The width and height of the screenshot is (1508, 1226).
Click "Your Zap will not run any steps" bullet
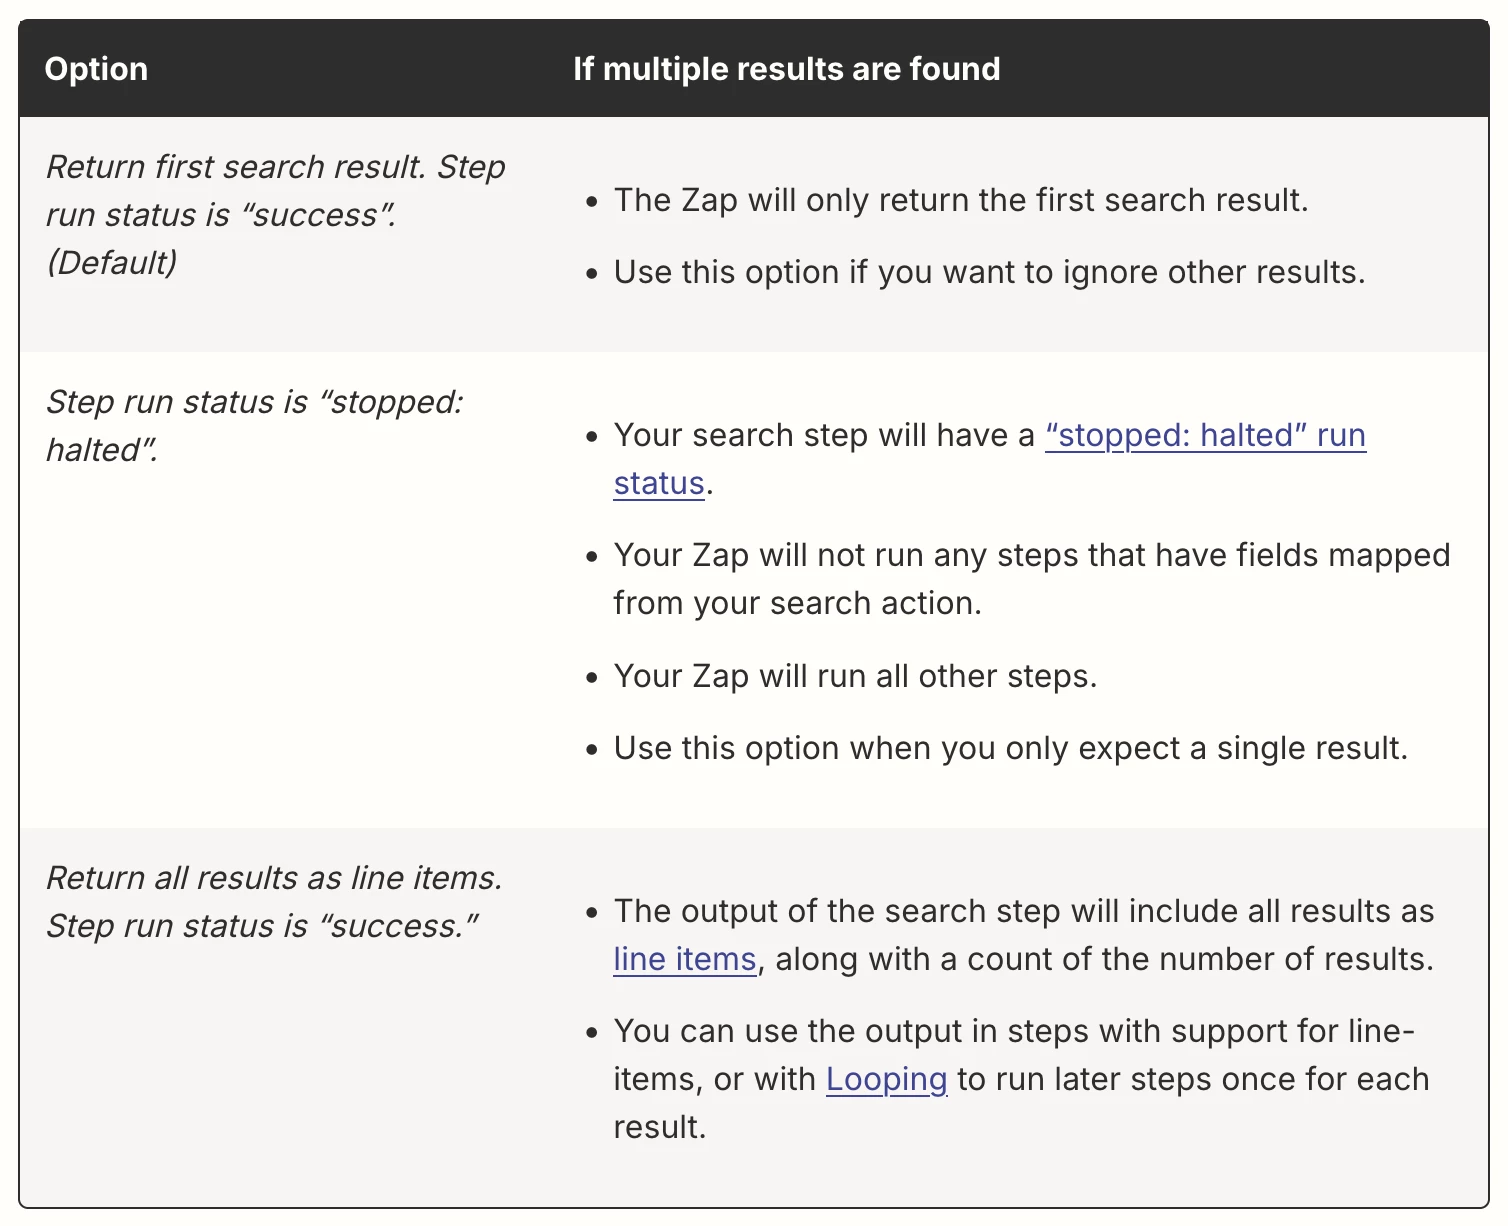click(1032, 579)
